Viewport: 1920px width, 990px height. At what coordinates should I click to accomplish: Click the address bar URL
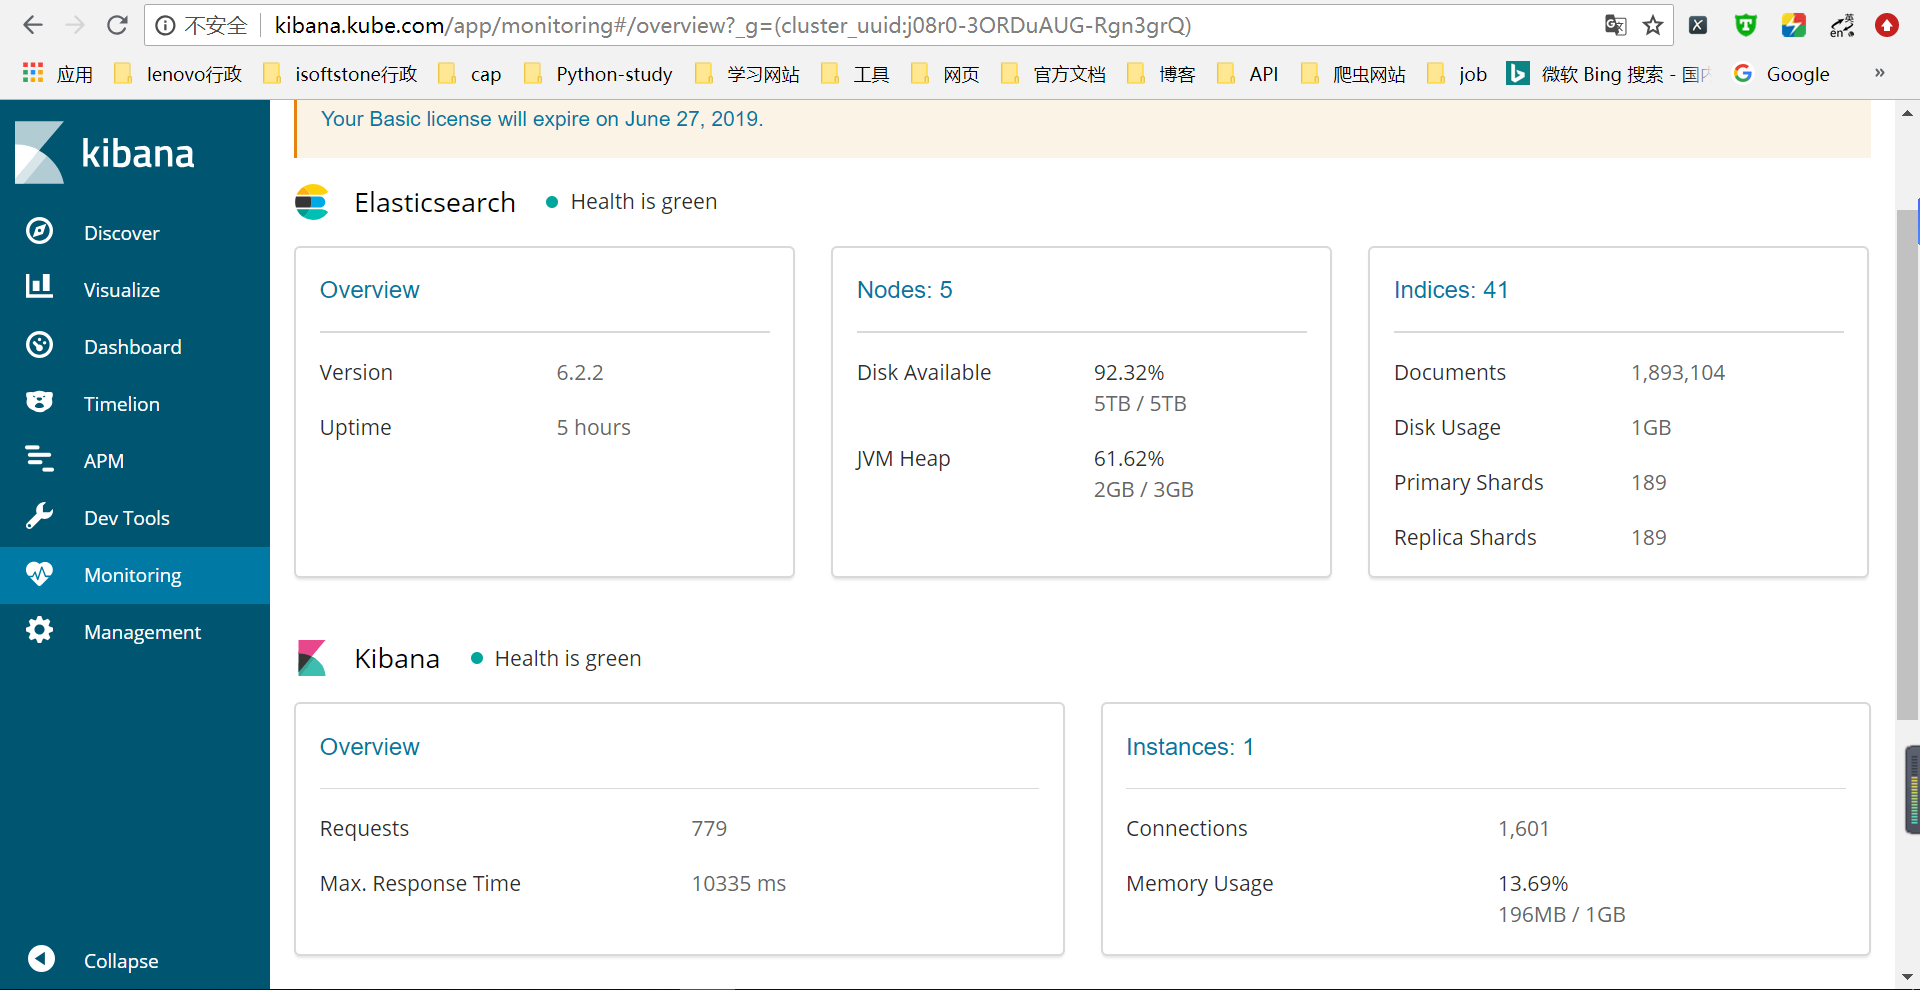tap(733, 25)
